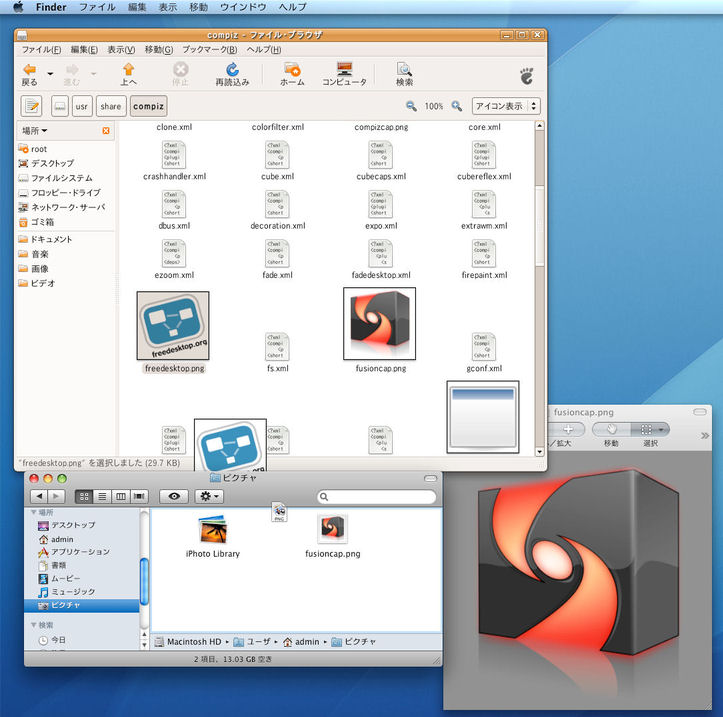Click file browser vertical scrollbar down arrow
The image size is (723, 717).
(539, 452)
